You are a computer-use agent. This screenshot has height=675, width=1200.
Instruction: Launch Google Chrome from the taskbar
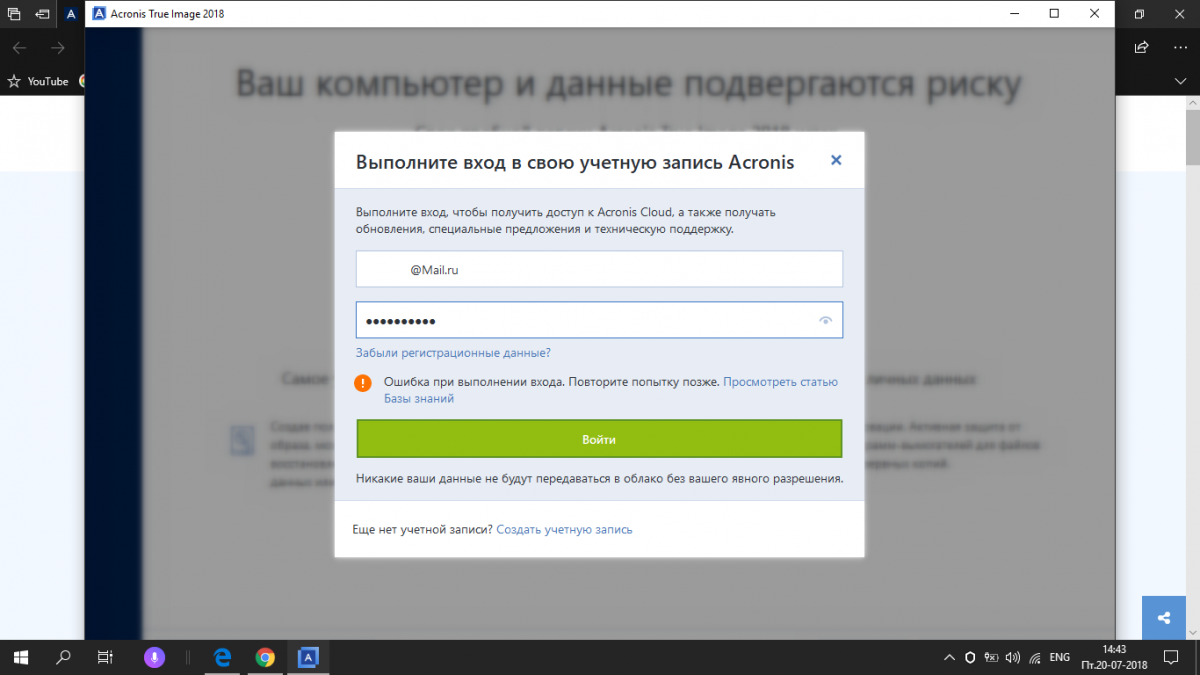pyautogui.click(x=265, y=657)
